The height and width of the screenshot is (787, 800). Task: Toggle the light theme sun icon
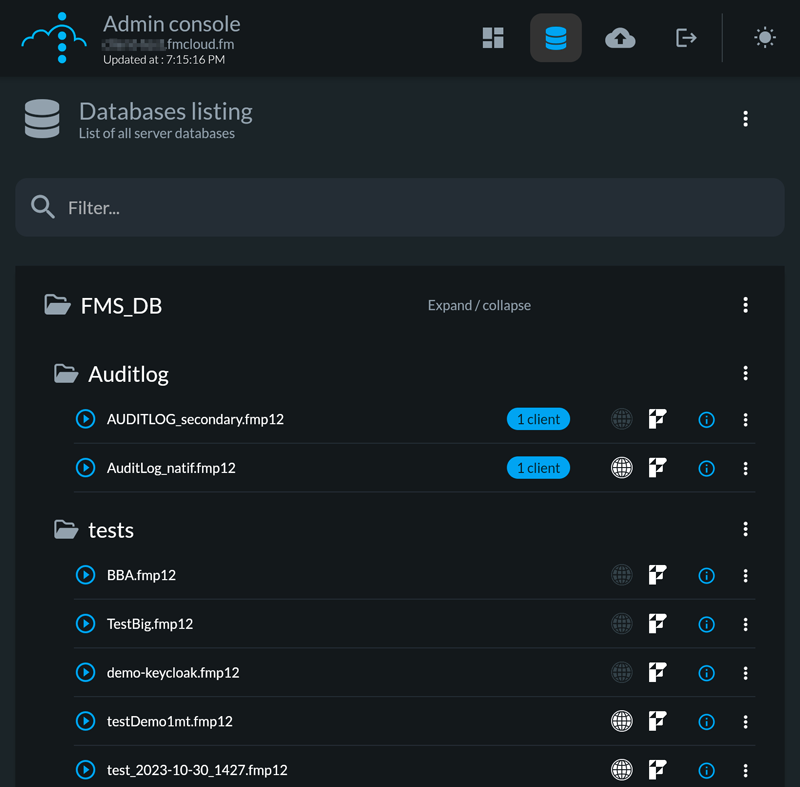tap(765, 37)
